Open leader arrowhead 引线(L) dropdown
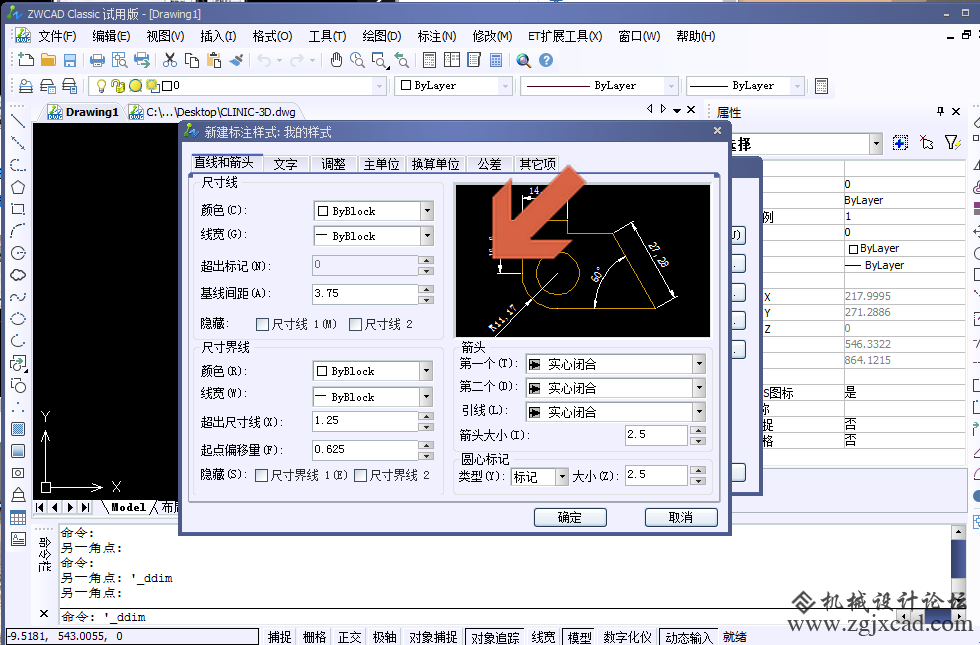980x645 pixels. tap(699, 412)
